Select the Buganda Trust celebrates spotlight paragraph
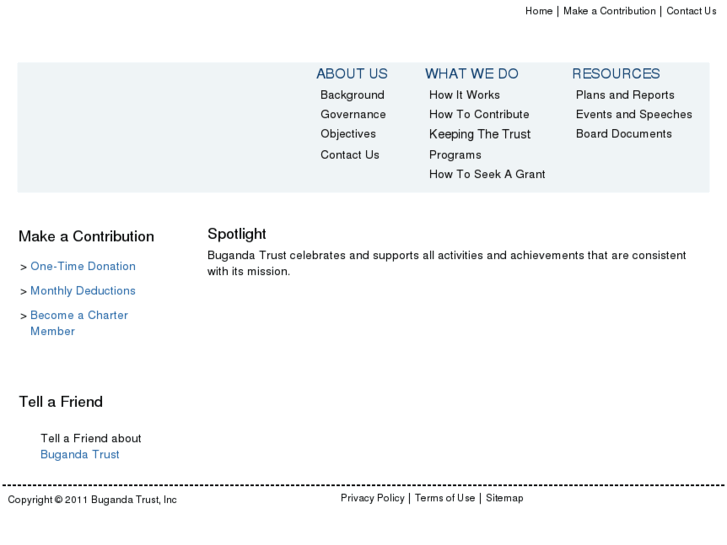The width and height of the screenshot is (727, 545). pyautogui.click(x=446, y=263)
